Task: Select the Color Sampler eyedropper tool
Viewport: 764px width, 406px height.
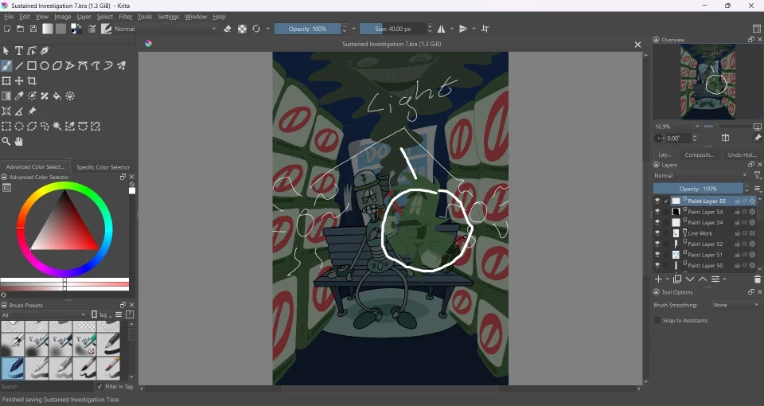Action: tap(19, 96)
